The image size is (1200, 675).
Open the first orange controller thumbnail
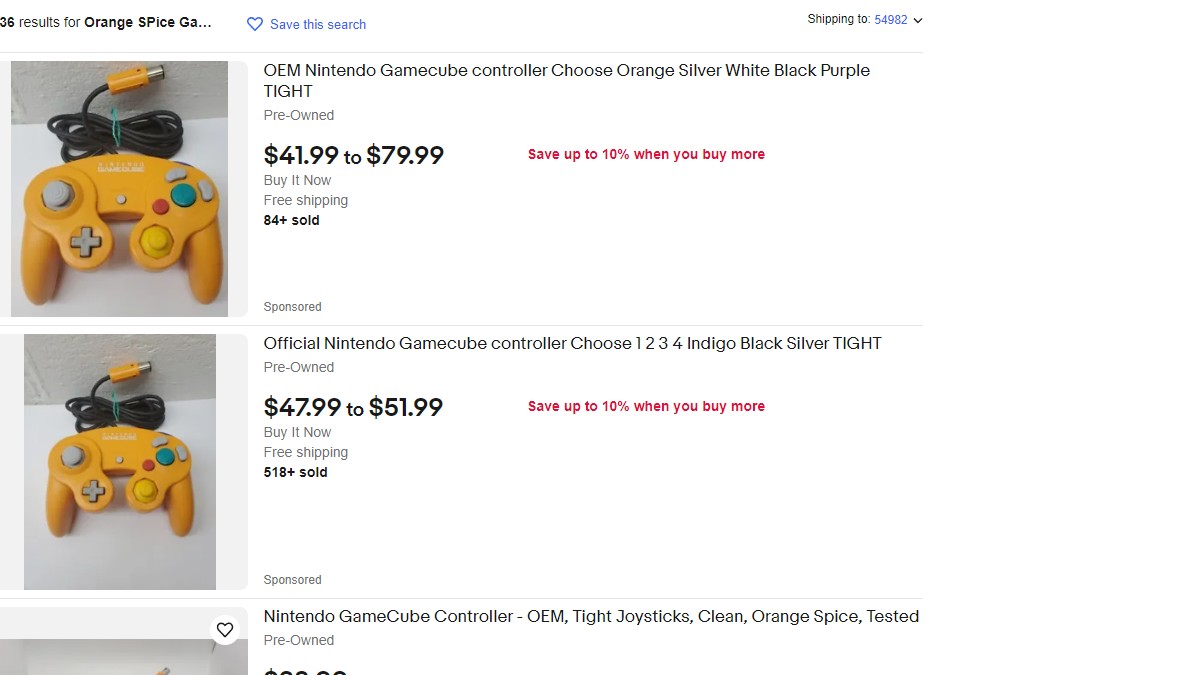coord(119,189)
